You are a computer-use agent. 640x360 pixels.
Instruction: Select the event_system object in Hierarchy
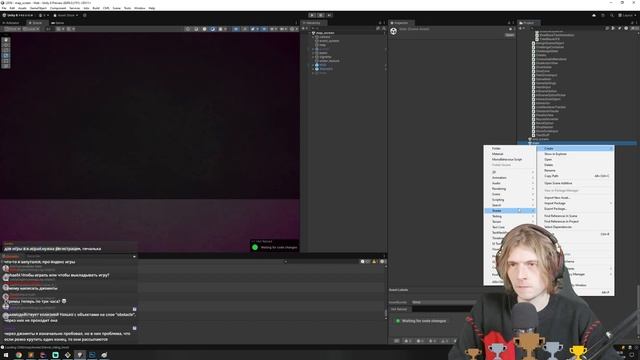pos(329,41)
